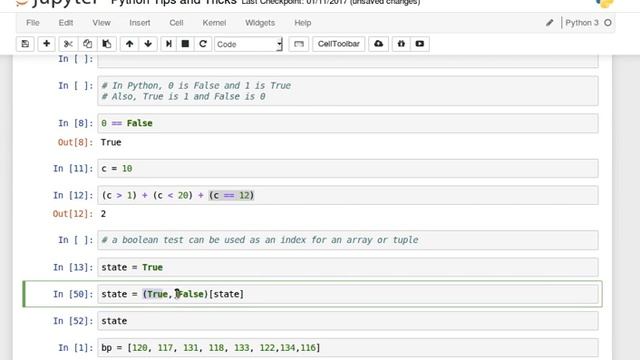Viewport: 640px width, 360px height.
Task: Click the Out[12] output value 2
Action: (103, 214)
